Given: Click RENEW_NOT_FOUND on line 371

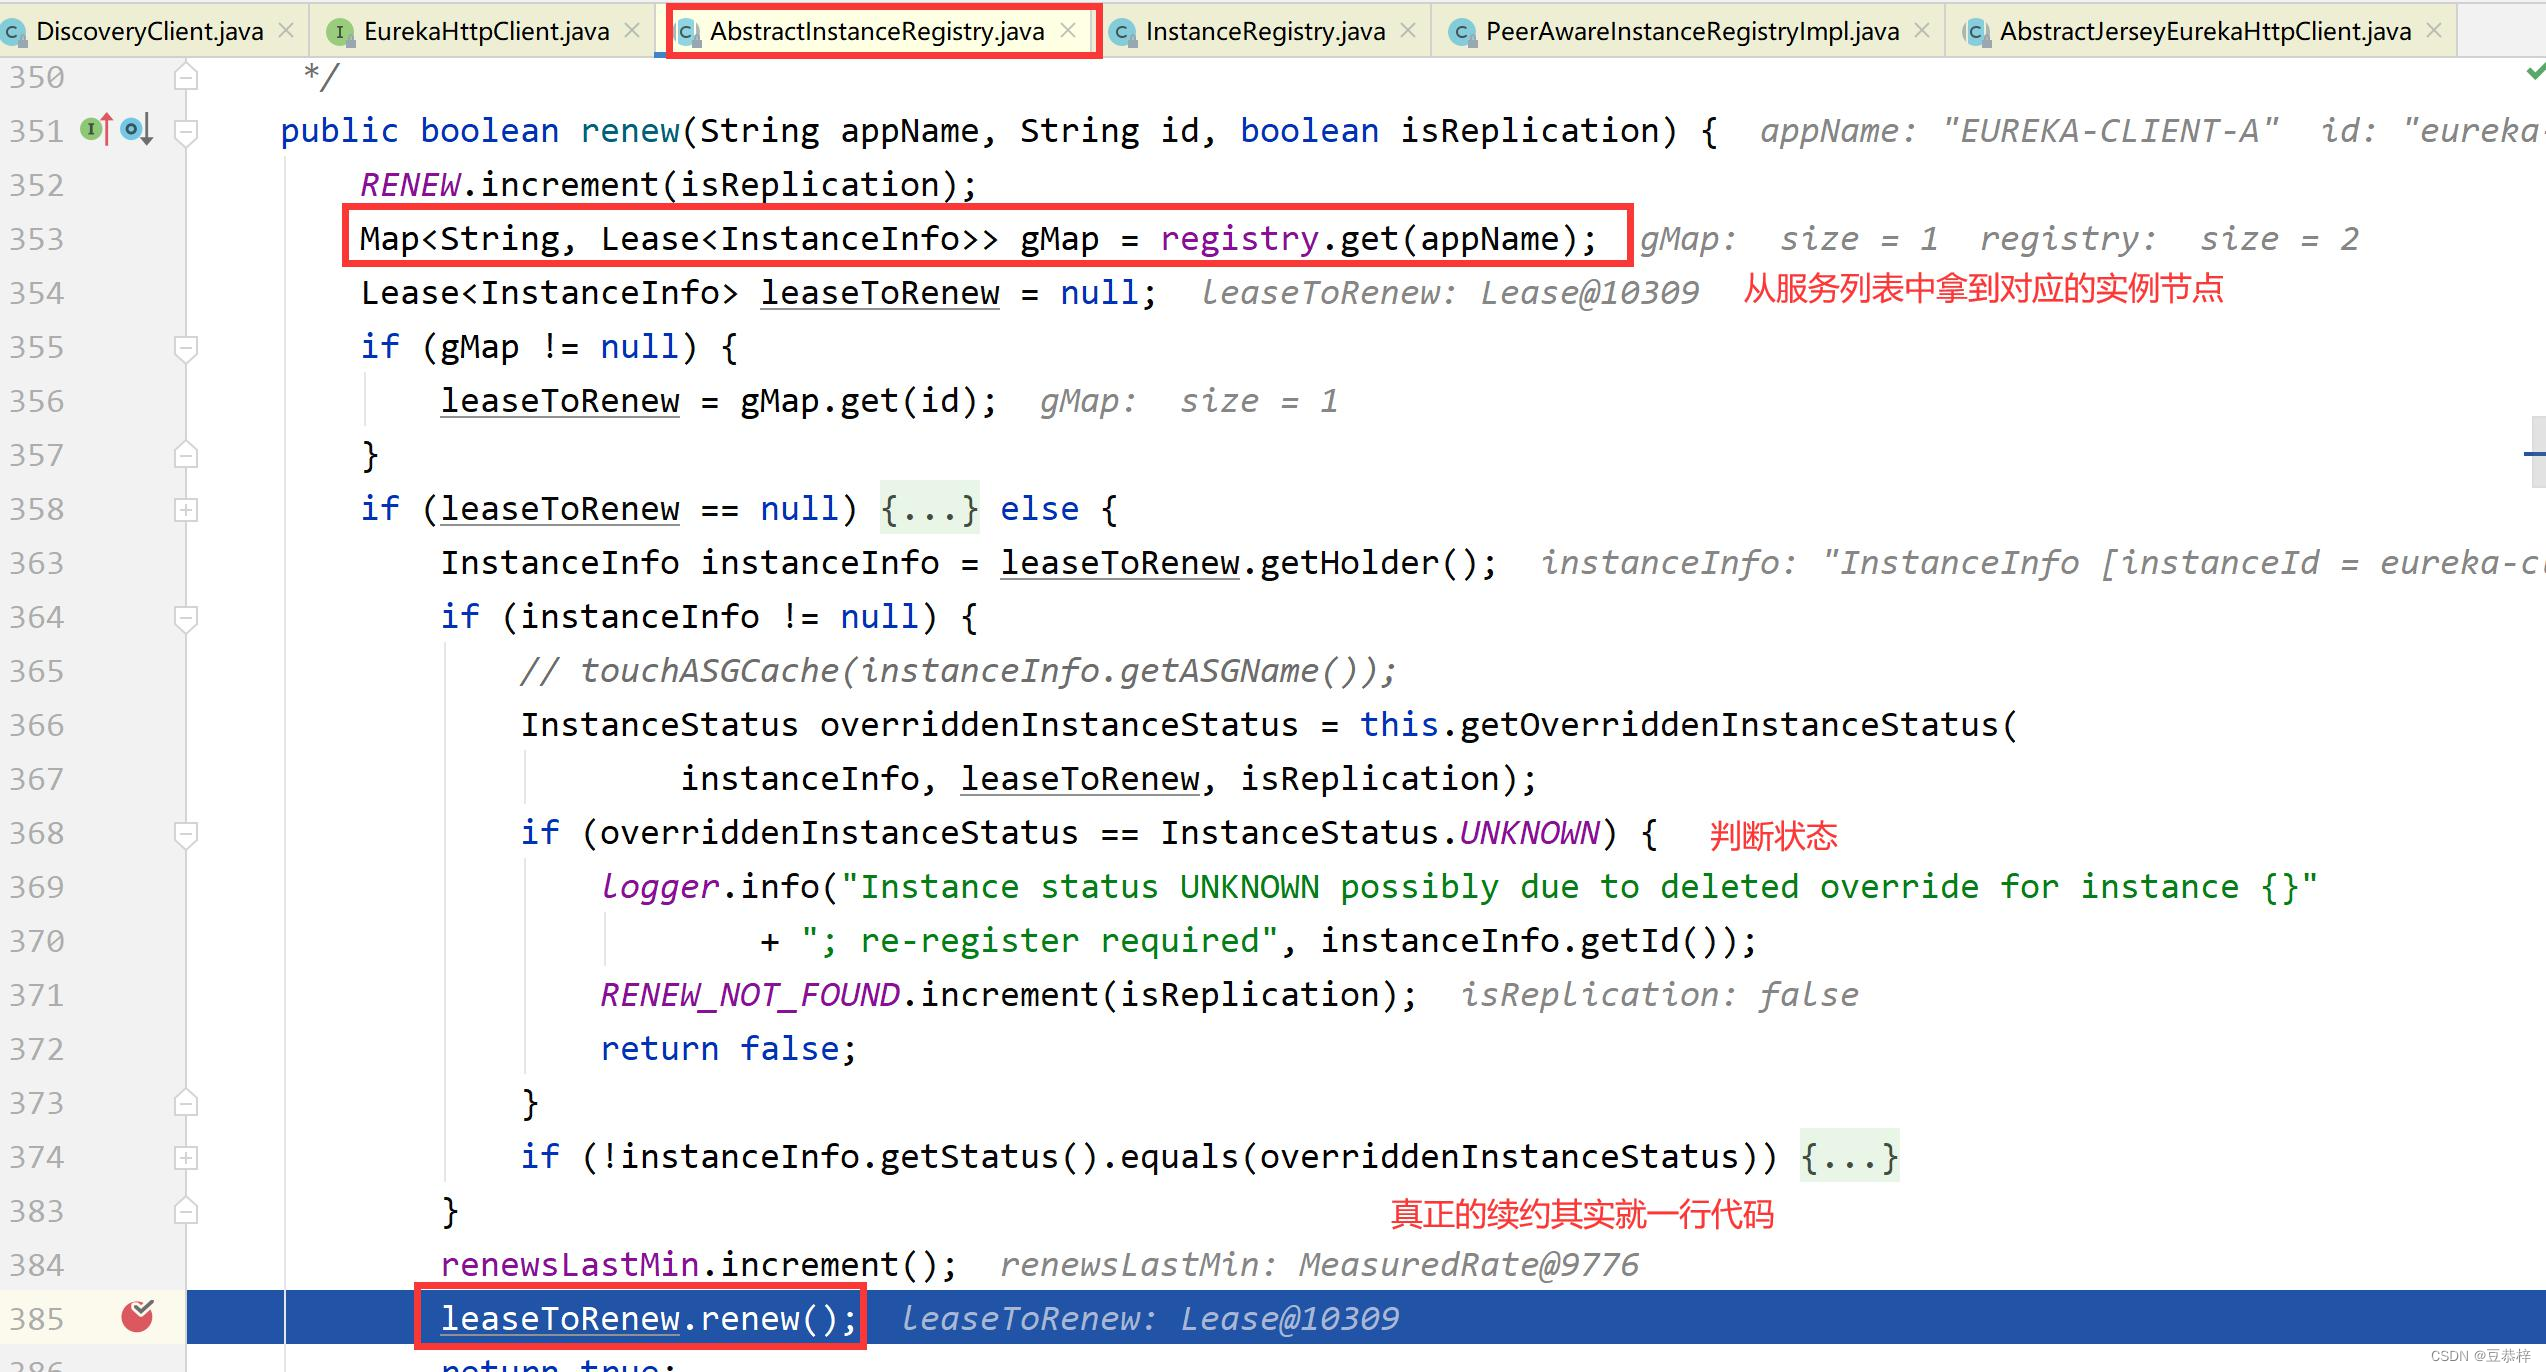Looking at the screenshot, I should click(750, 995).
